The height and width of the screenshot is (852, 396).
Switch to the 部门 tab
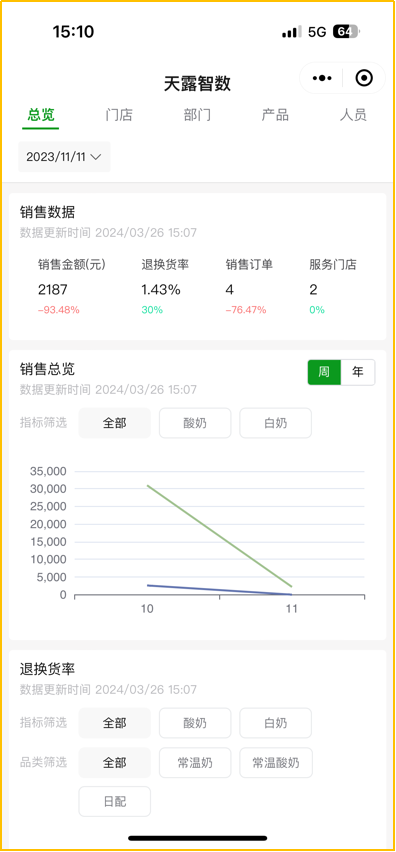pos(197,115)
